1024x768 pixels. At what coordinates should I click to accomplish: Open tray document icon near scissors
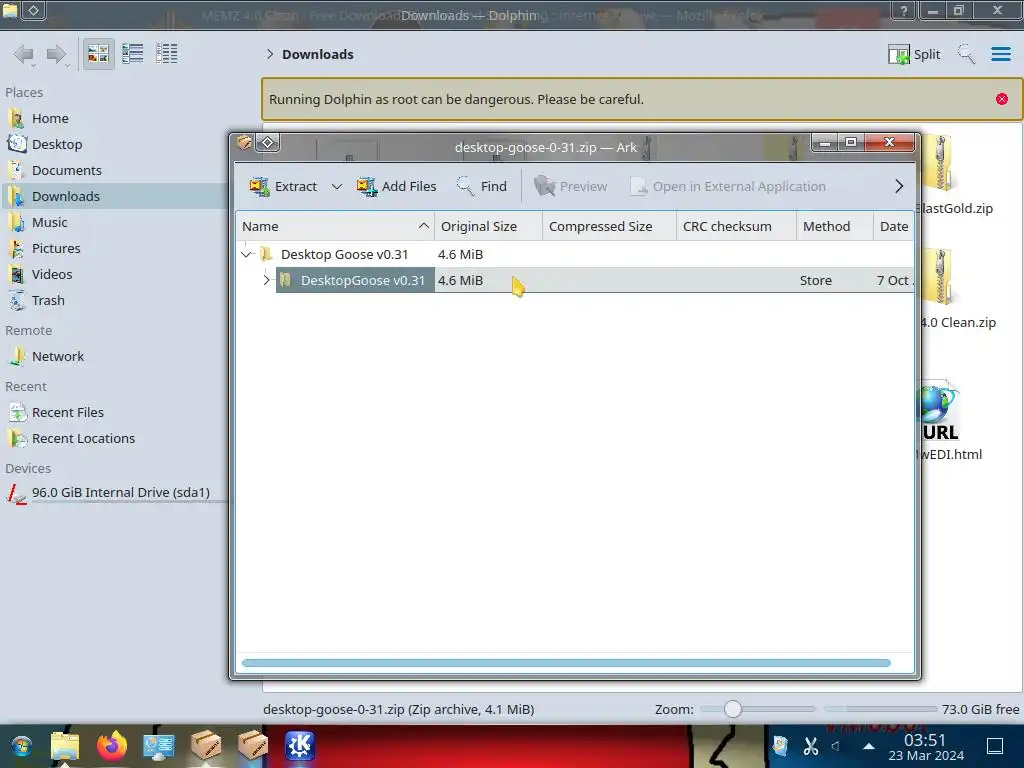[780, 746]
